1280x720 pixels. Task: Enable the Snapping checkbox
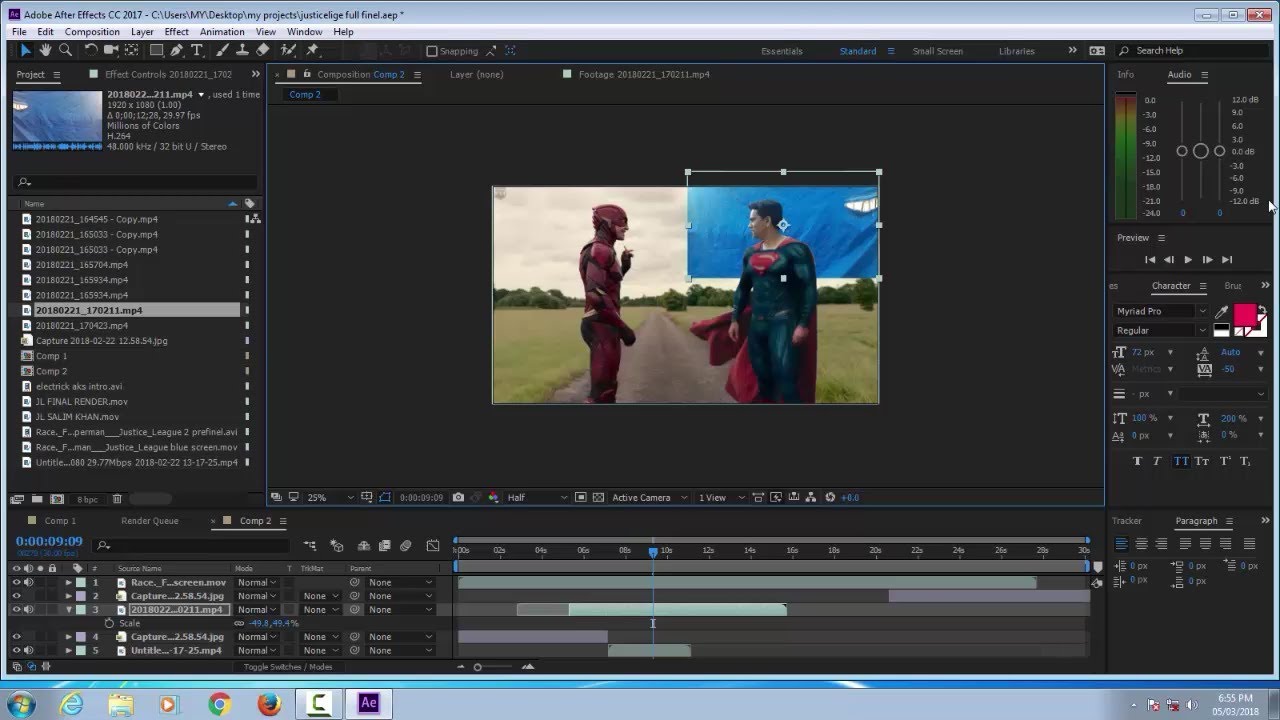(432, 51)
